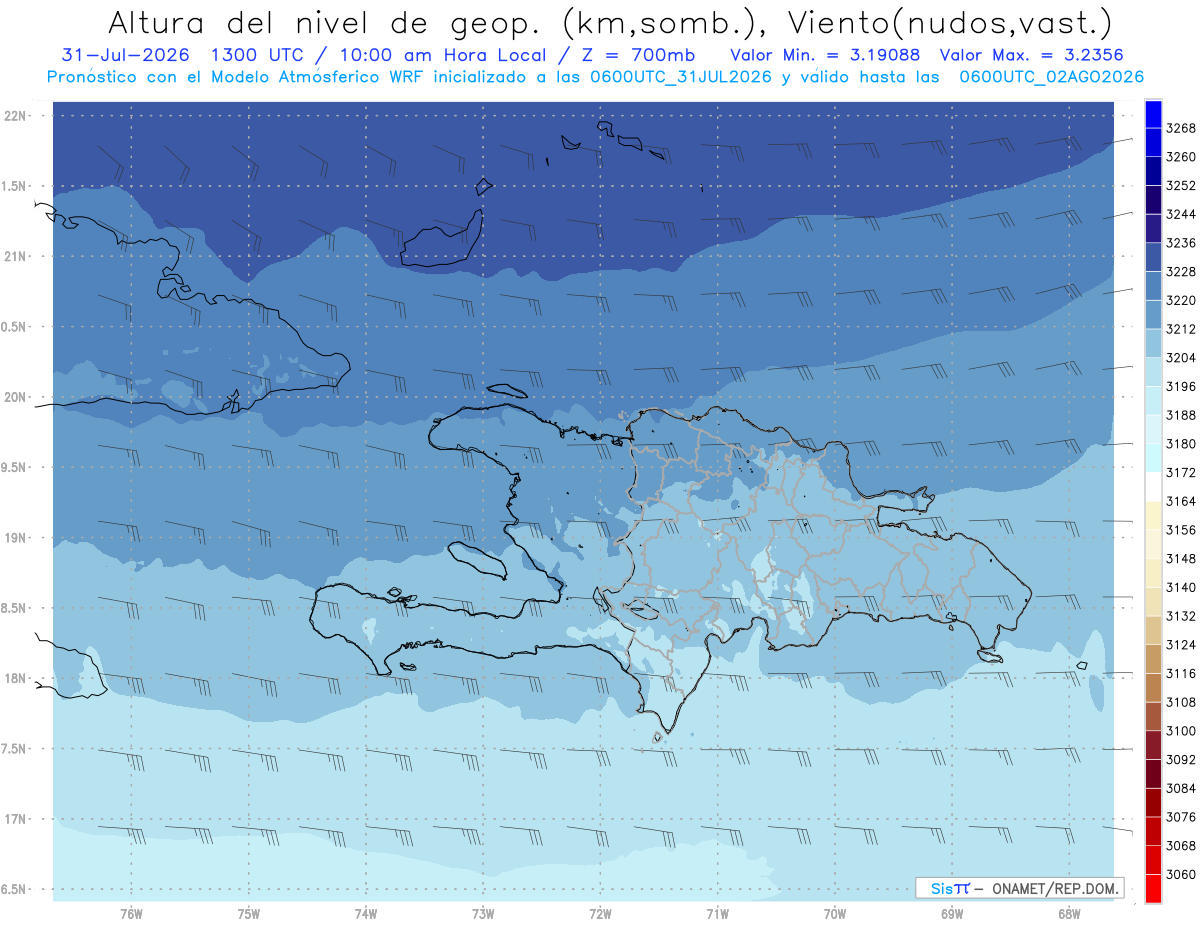Click the 20N latitude label
Image resolution: width=1200 pixels, height=927 pixels.
click(x=17, y=398)
